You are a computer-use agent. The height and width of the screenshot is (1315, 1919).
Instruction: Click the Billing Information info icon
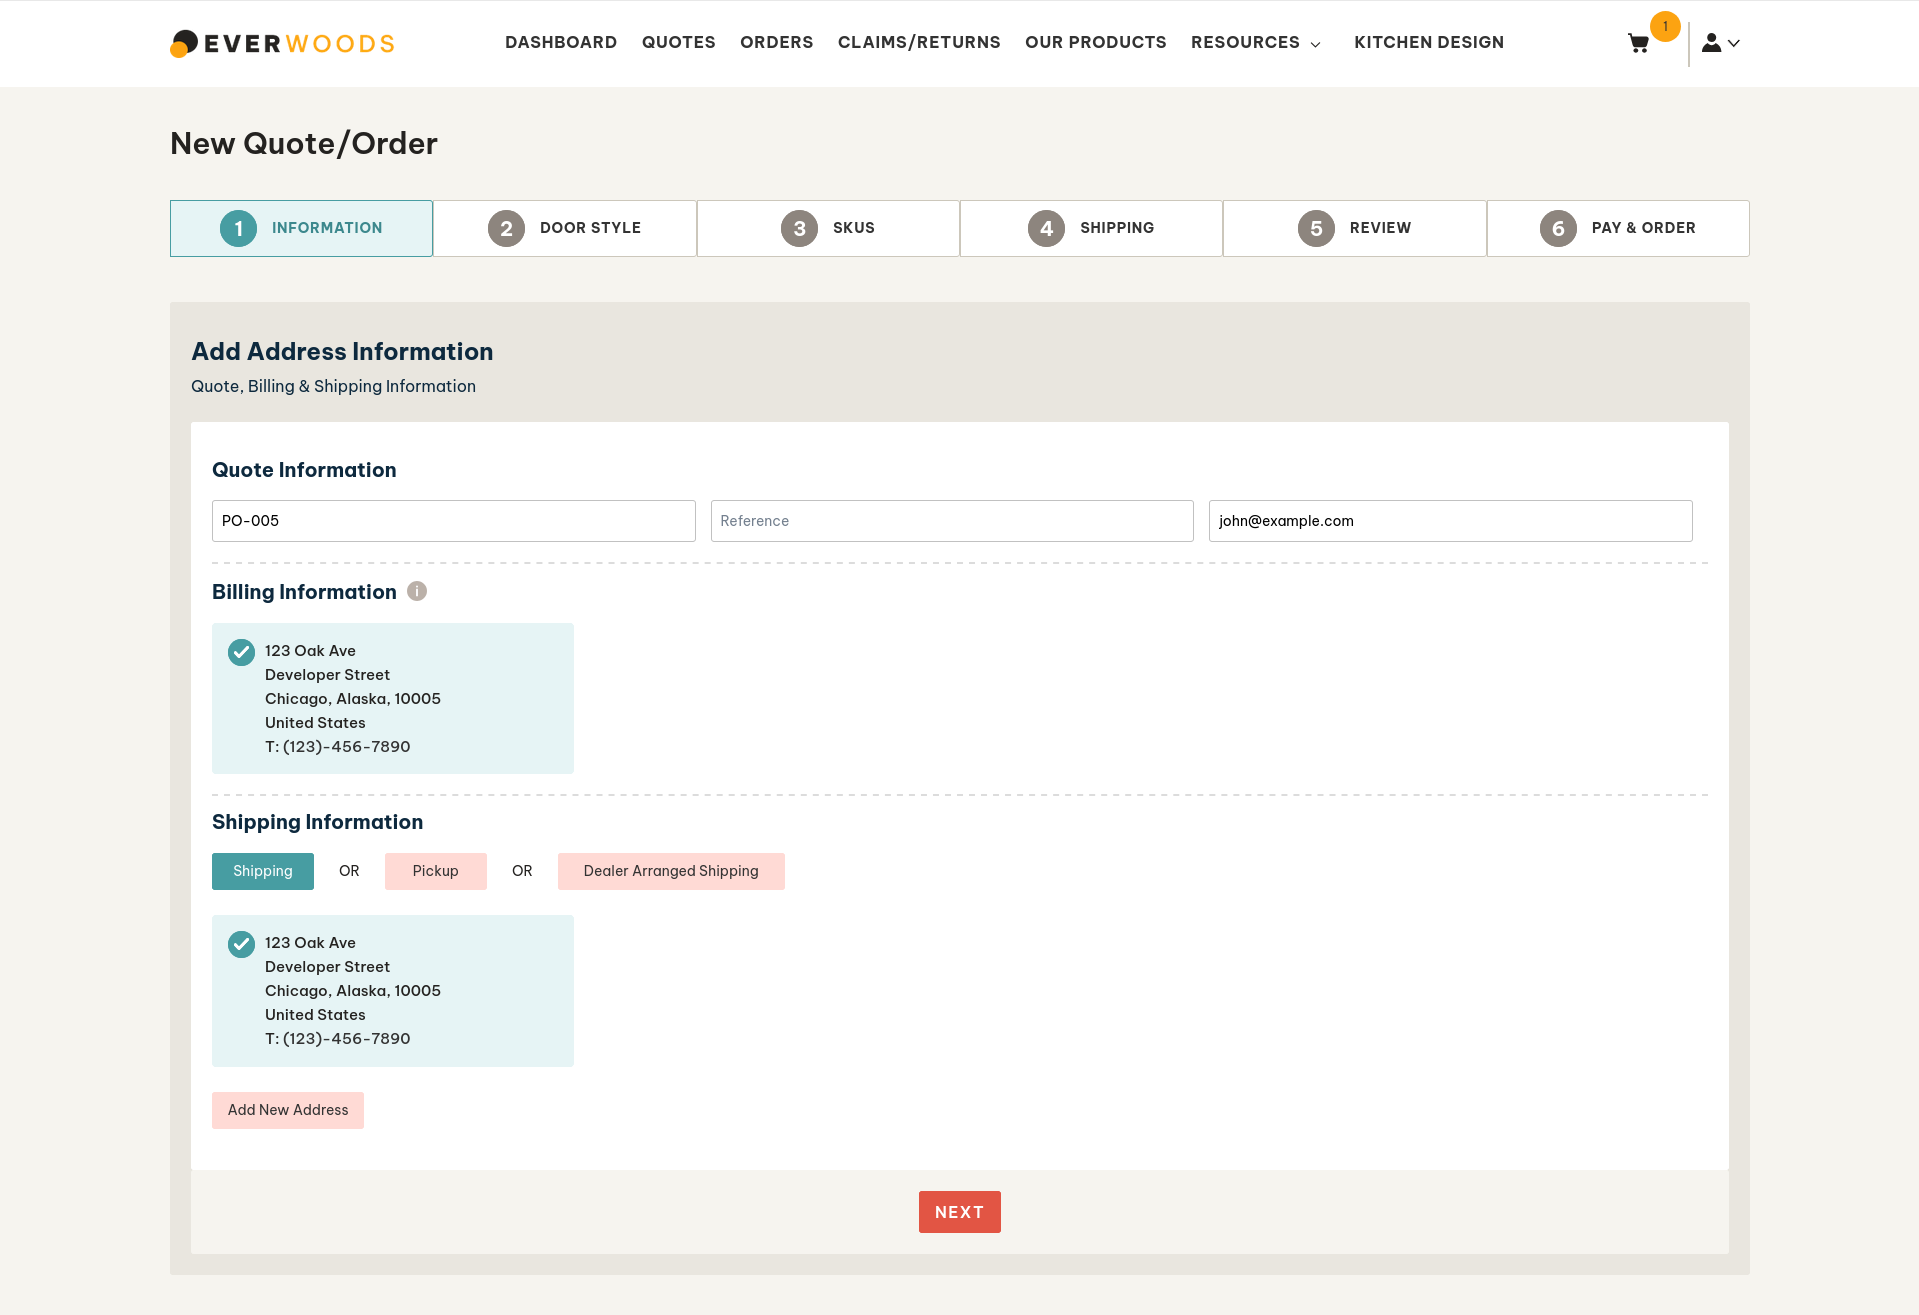point(417,592)
